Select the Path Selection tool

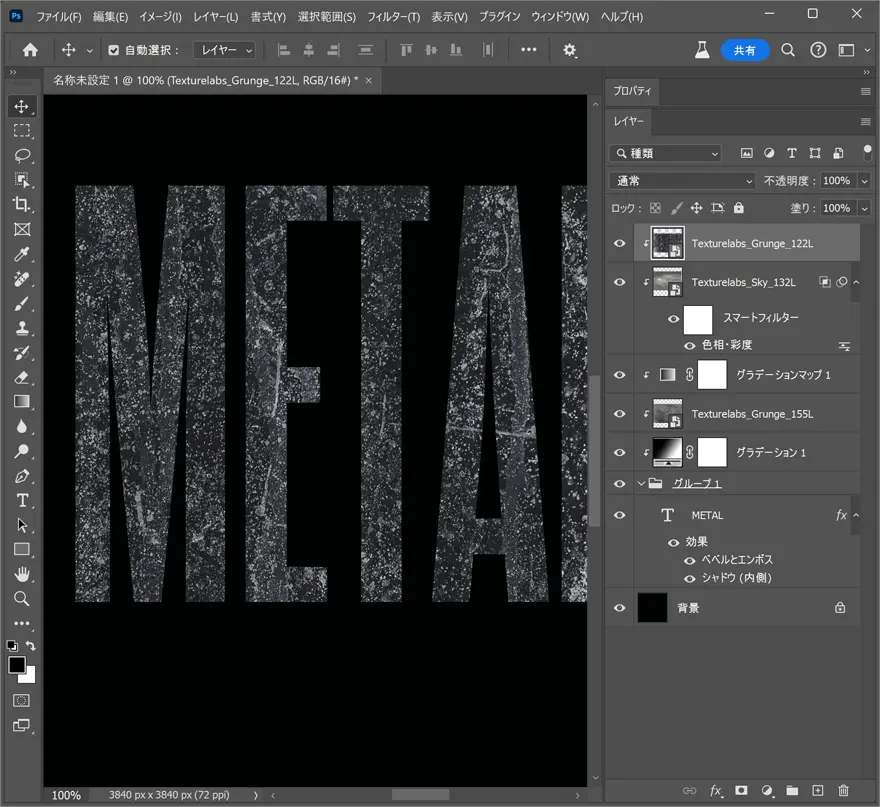pos(22,525)
